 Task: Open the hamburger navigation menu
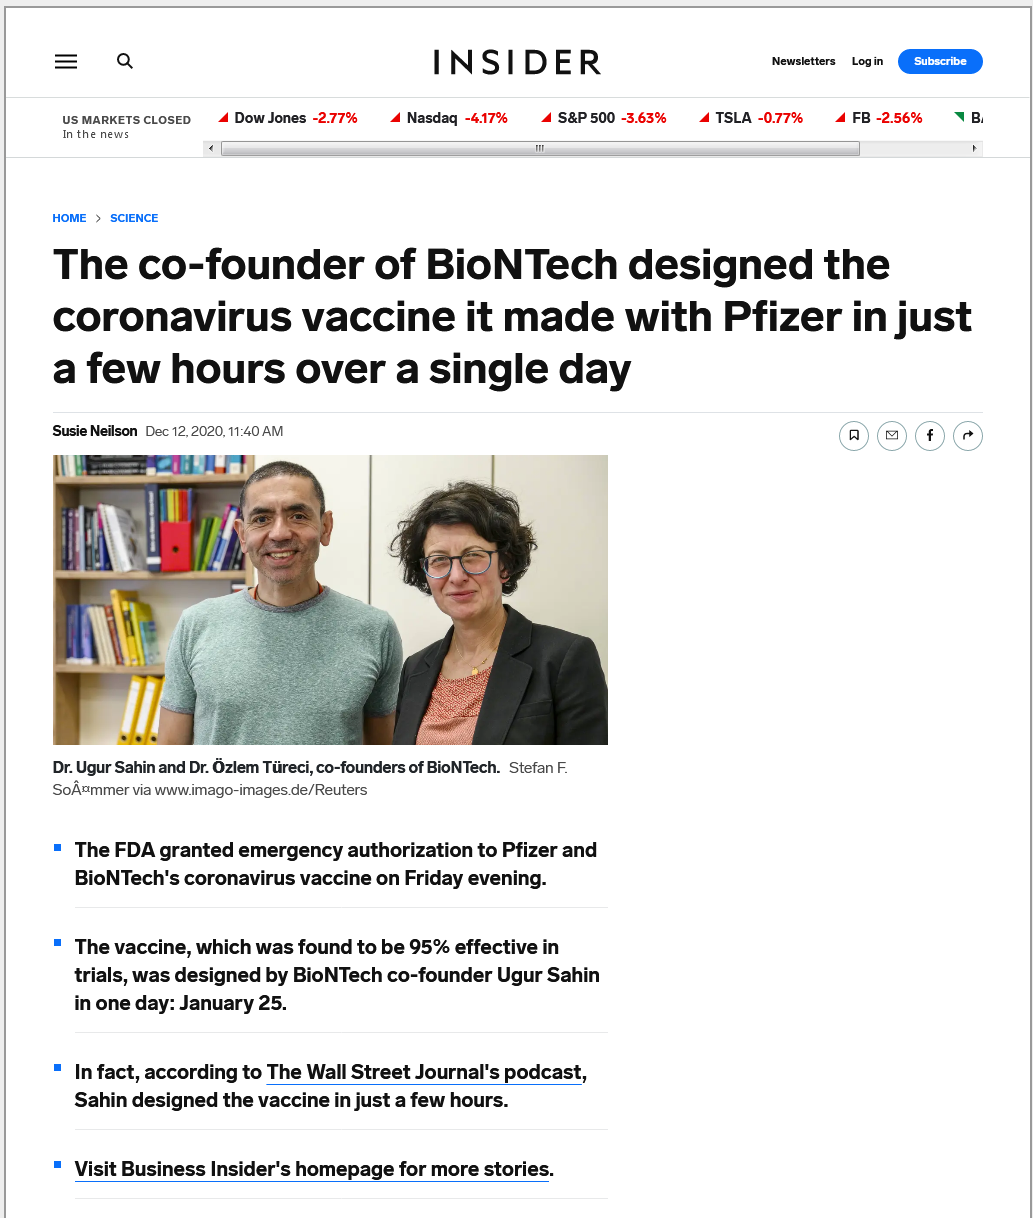tap(66, 61)
